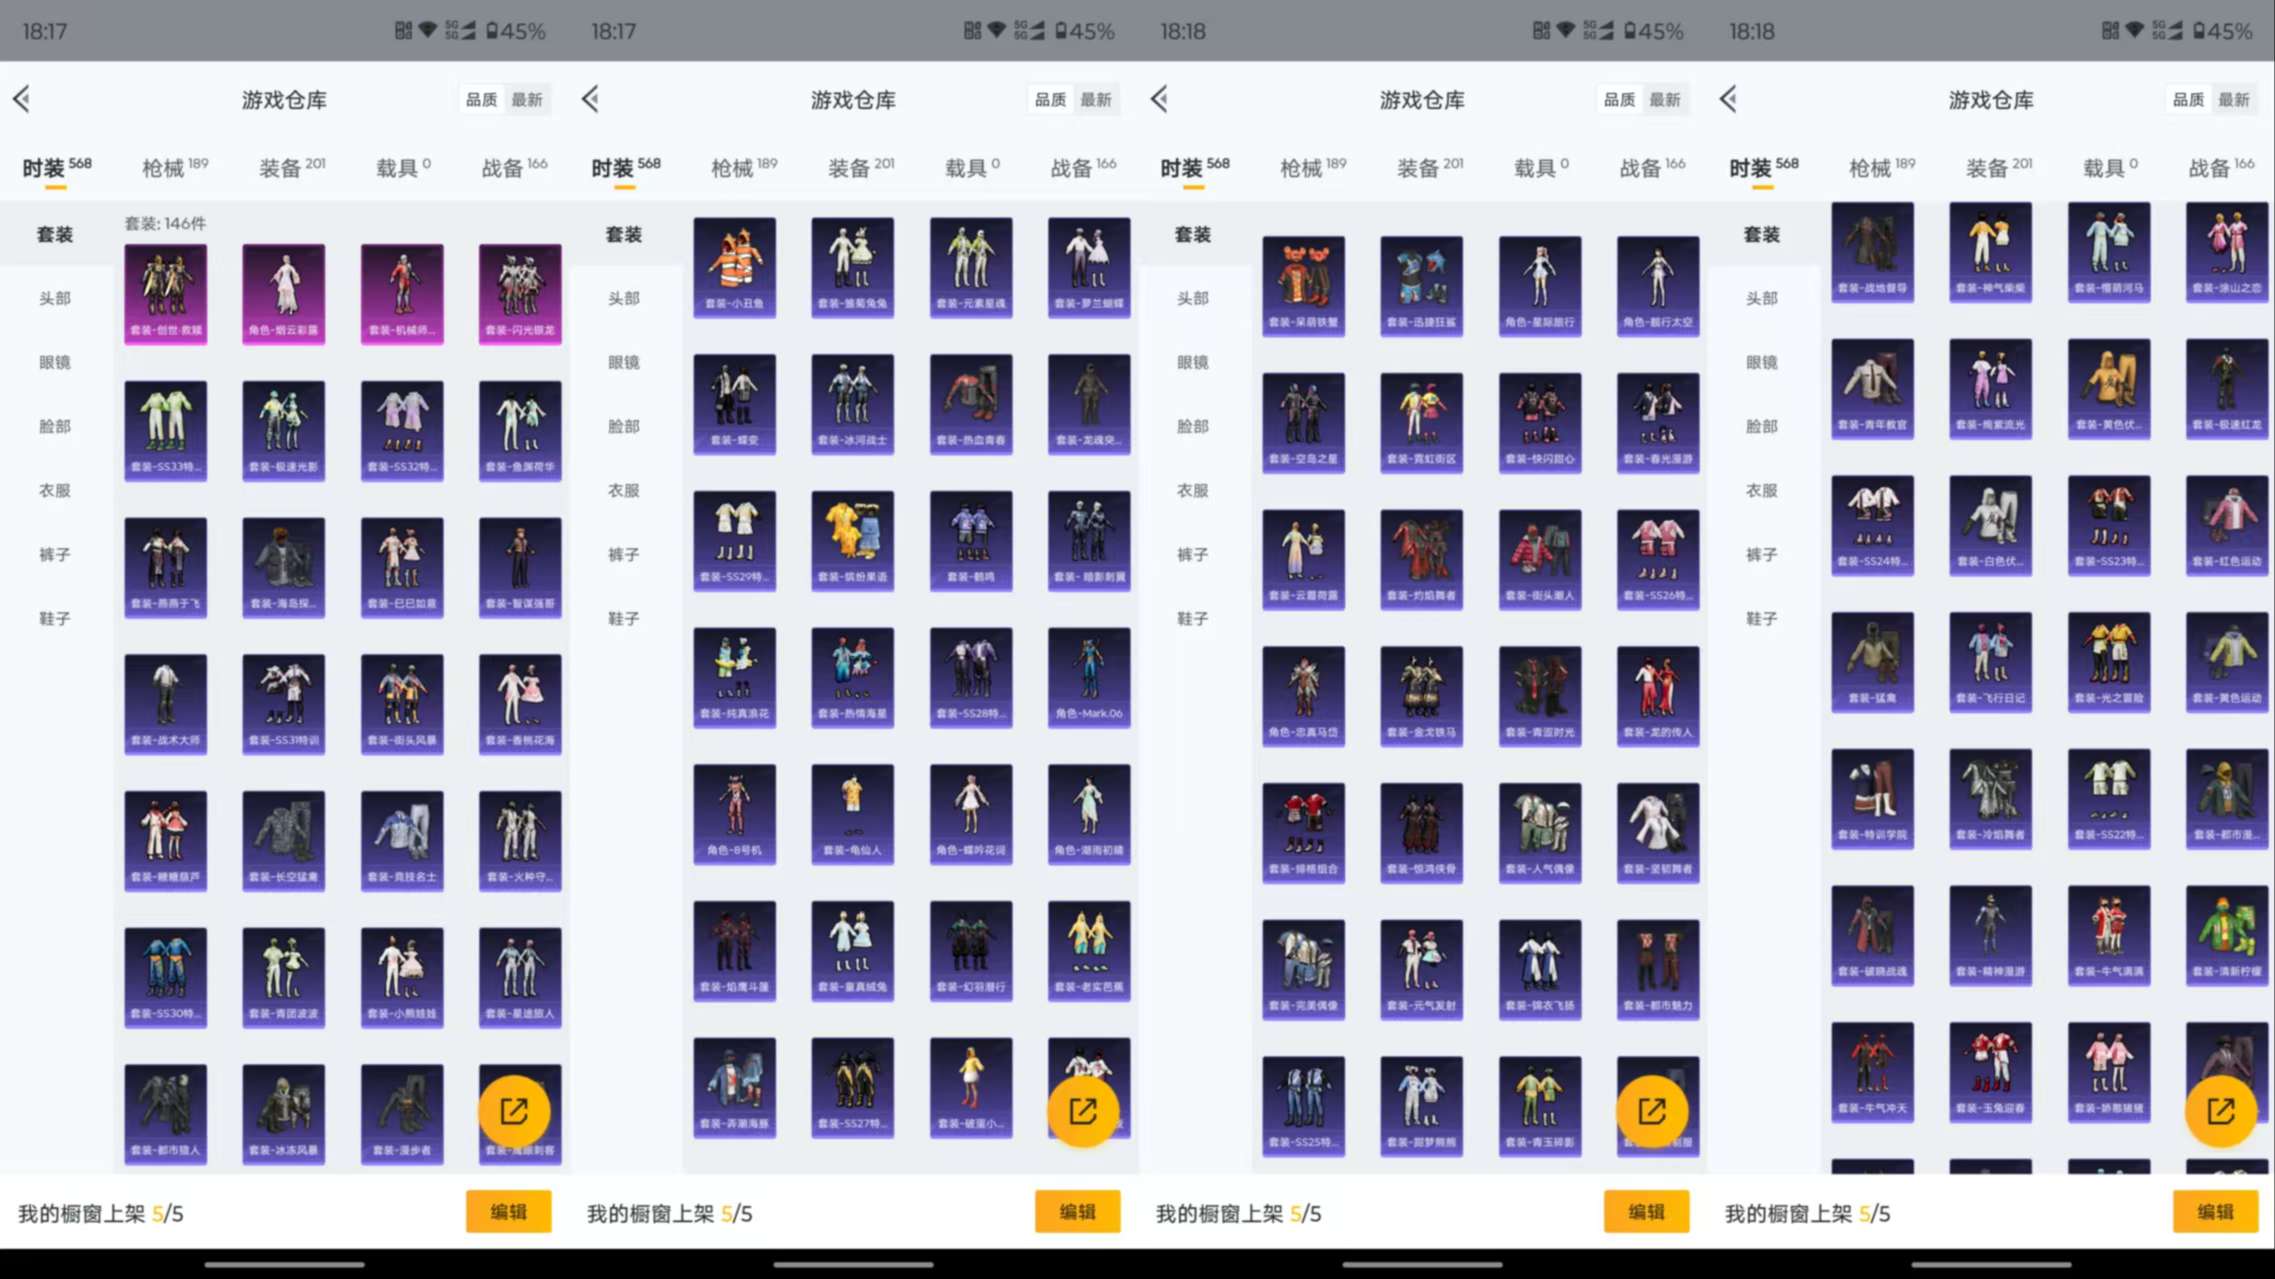This screenshot has height=1279, width=2275.
Task: Tap the back arrow to leave 游戏仓库
Action: point(22,99)
